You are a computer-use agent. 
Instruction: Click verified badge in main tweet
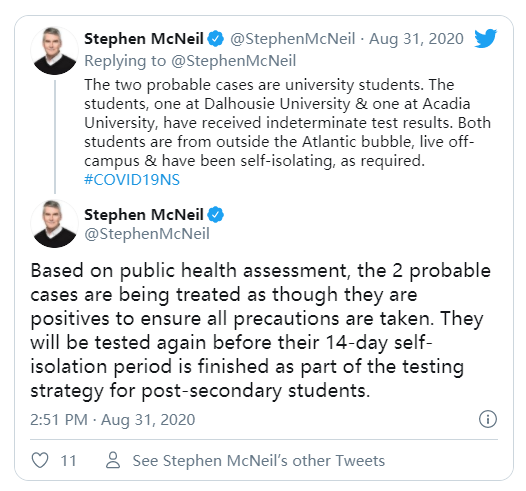[215, 215]
